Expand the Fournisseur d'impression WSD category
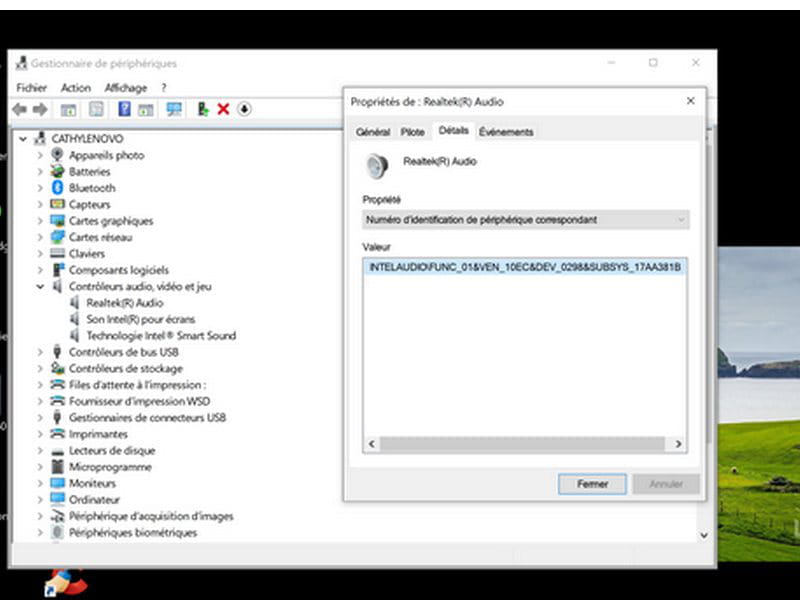Screen dimensions: 800x600 pos(40,401)
